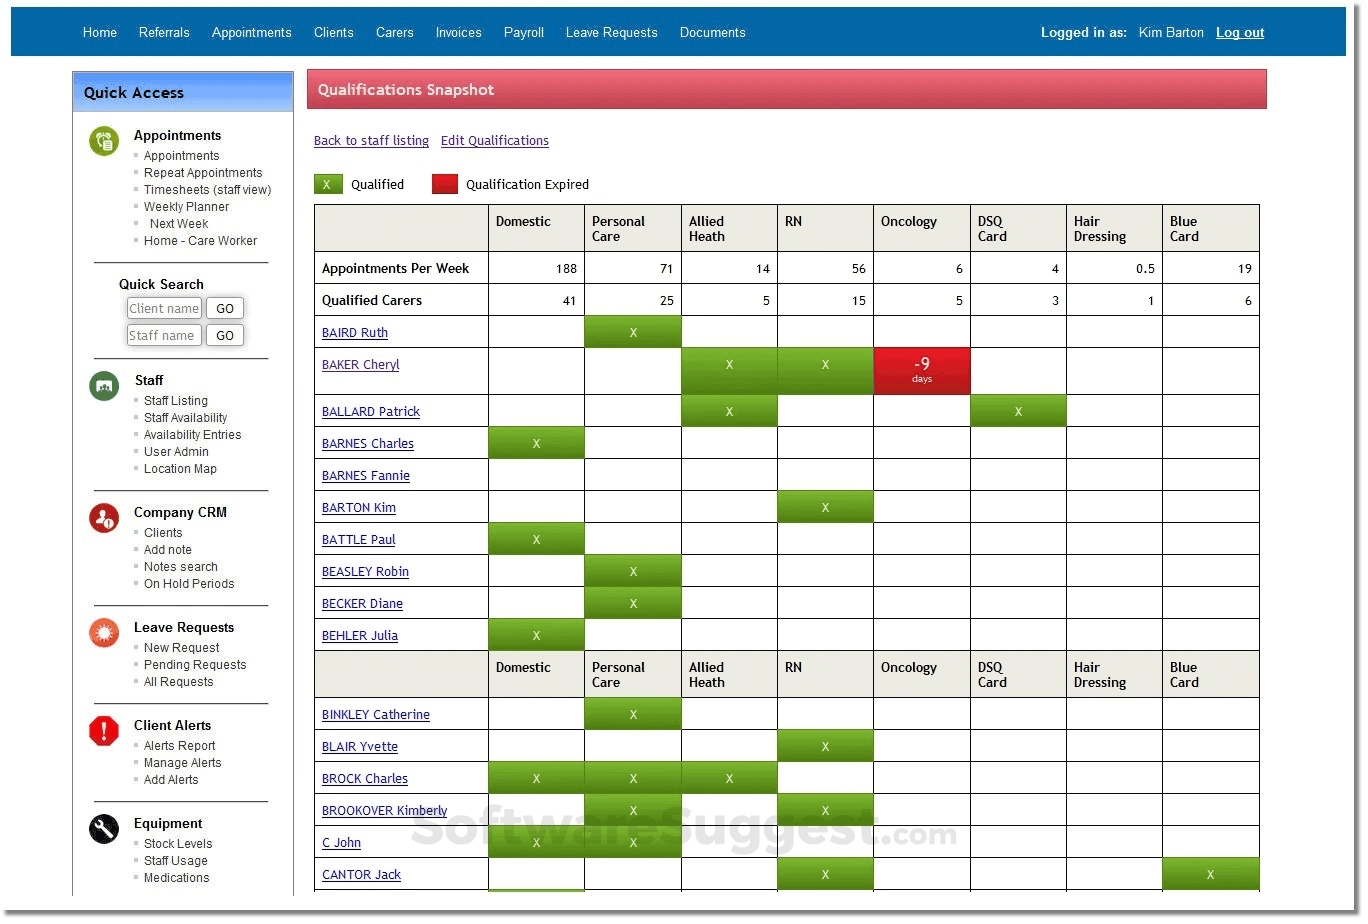This screenshot has width=1368, height=924.
Task: Click the orange Leave Requests icon
Action: tap(103, 633)
